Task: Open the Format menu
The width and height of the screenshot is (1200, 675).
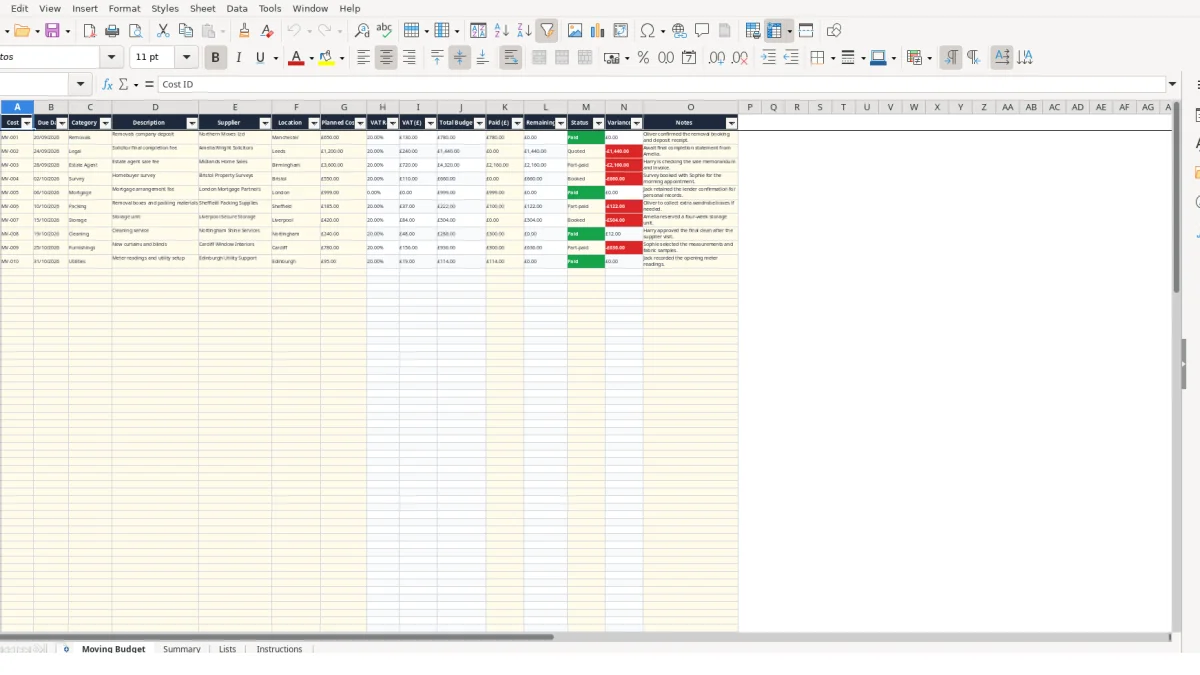Action: (x=124, y=8)
